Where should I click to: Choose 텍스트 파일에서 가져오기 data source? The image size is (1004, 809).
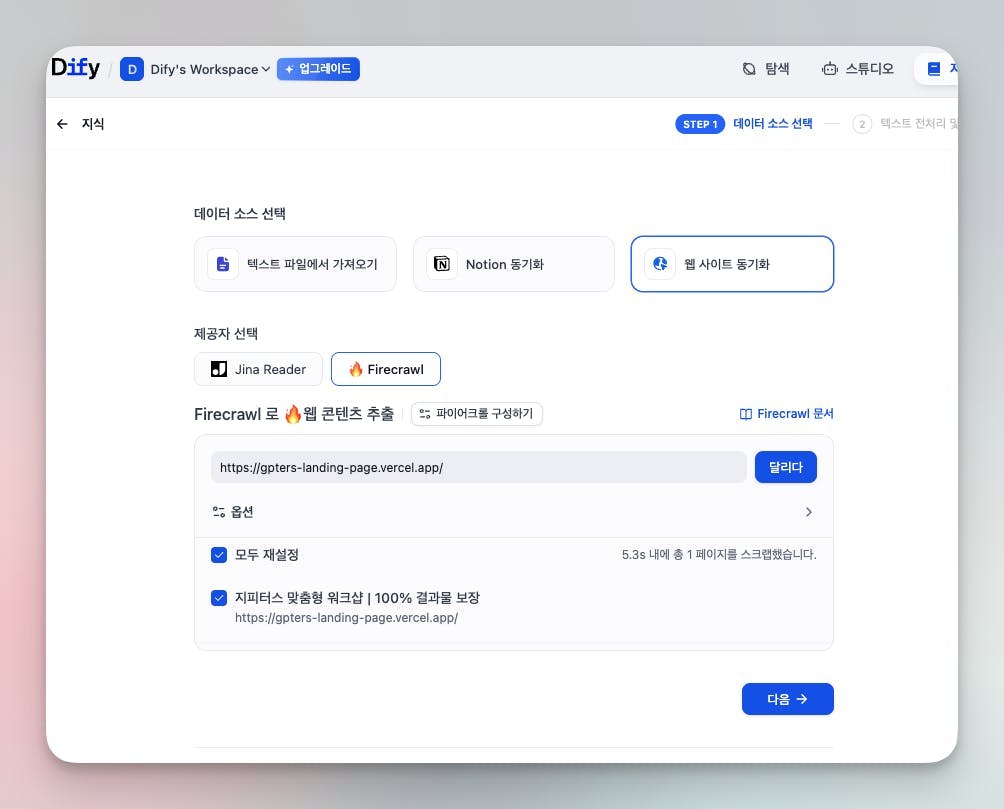coord(295,264)
